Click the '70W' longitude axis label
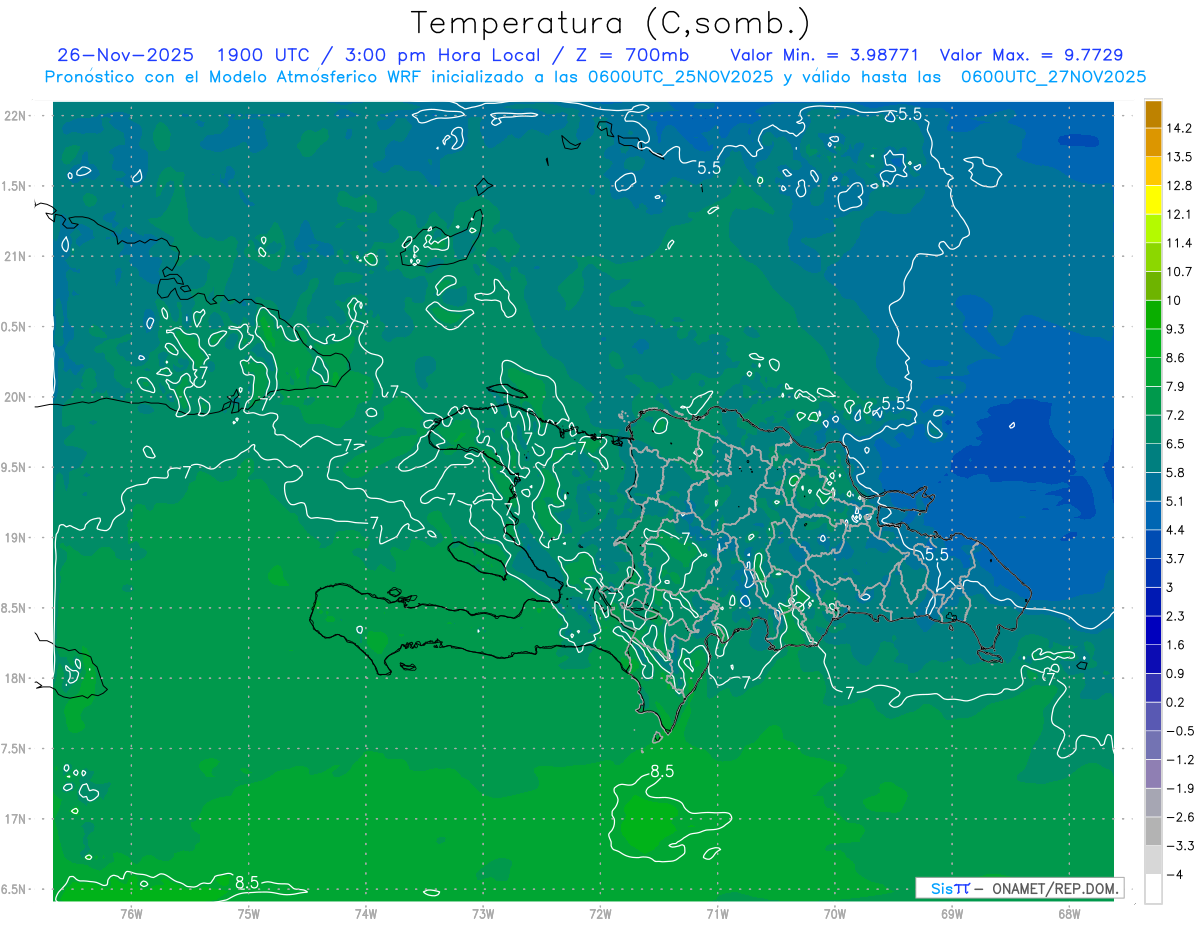 pos(835,914)
